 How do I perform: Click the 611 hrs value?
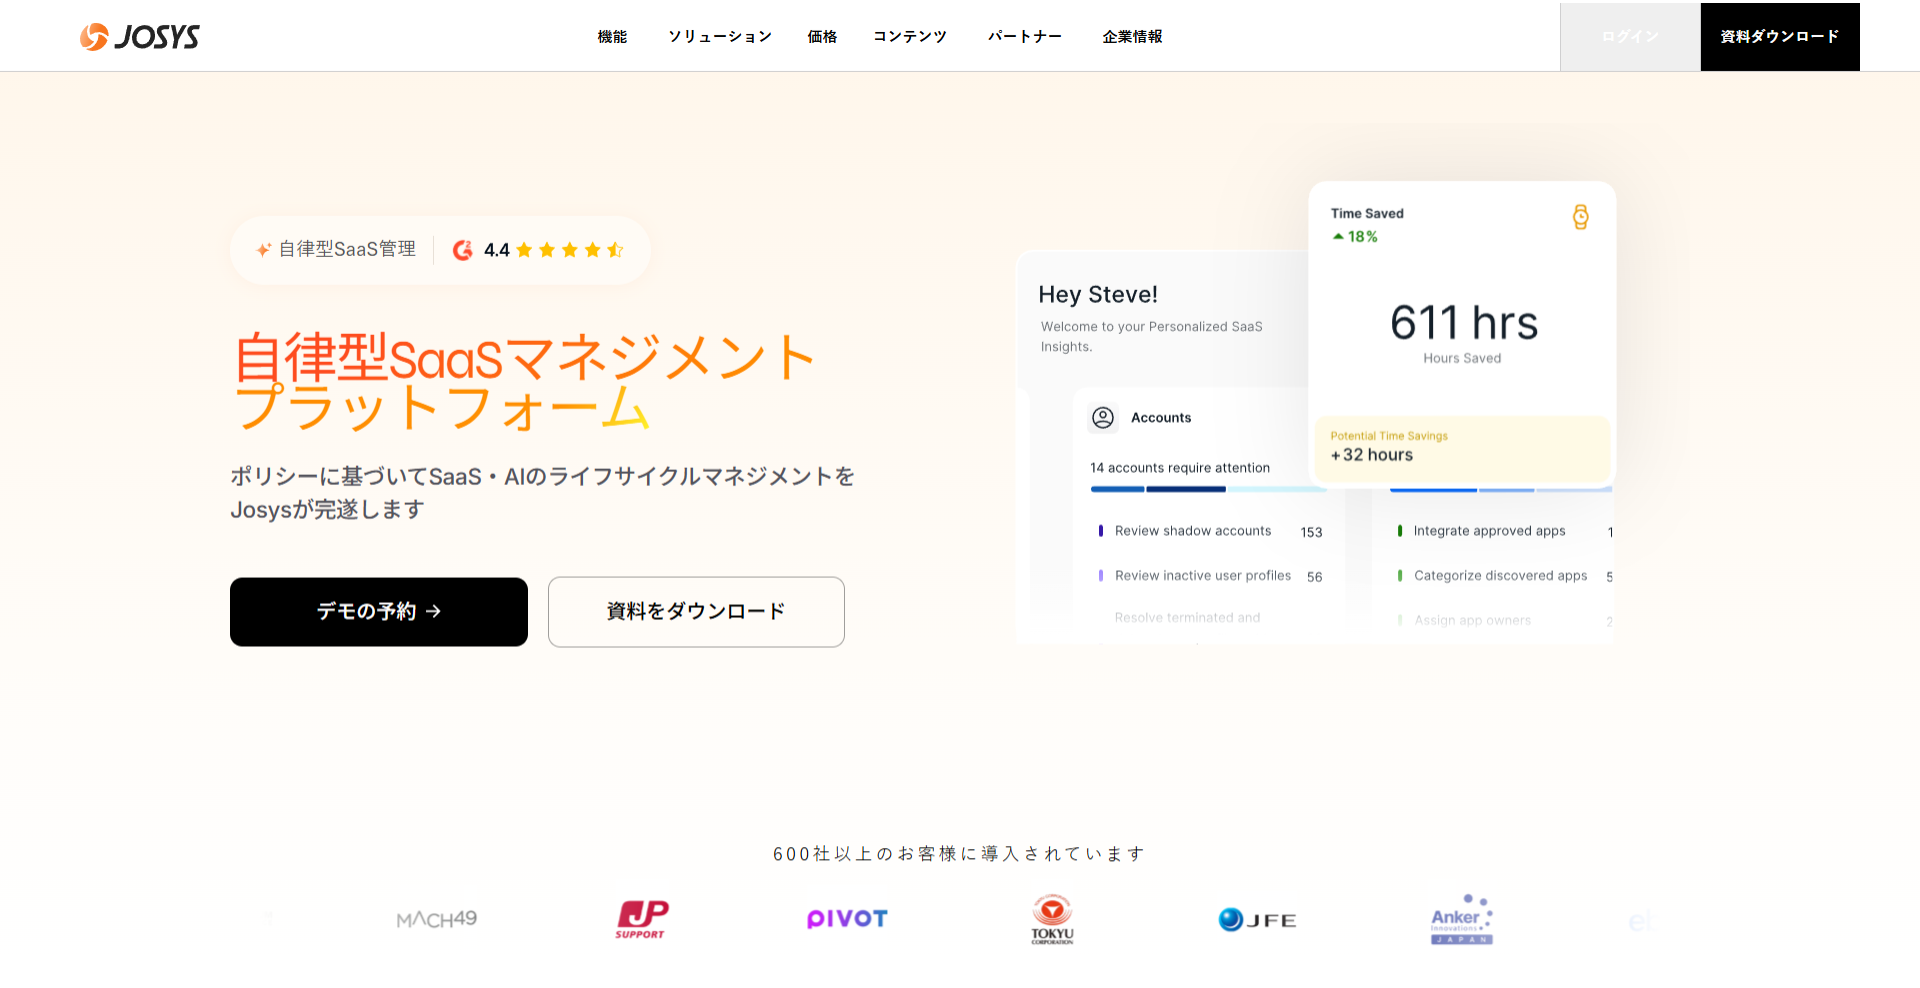click(x=1464, y=323)
